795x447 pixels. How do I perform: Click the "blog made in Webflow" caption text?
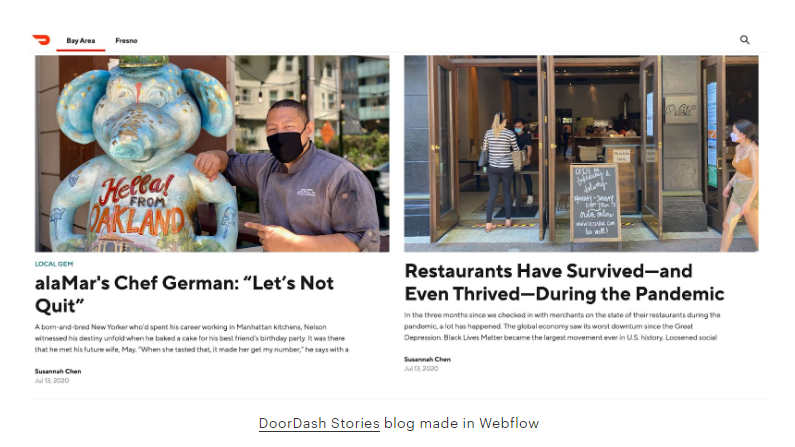(x=461, y=423)
